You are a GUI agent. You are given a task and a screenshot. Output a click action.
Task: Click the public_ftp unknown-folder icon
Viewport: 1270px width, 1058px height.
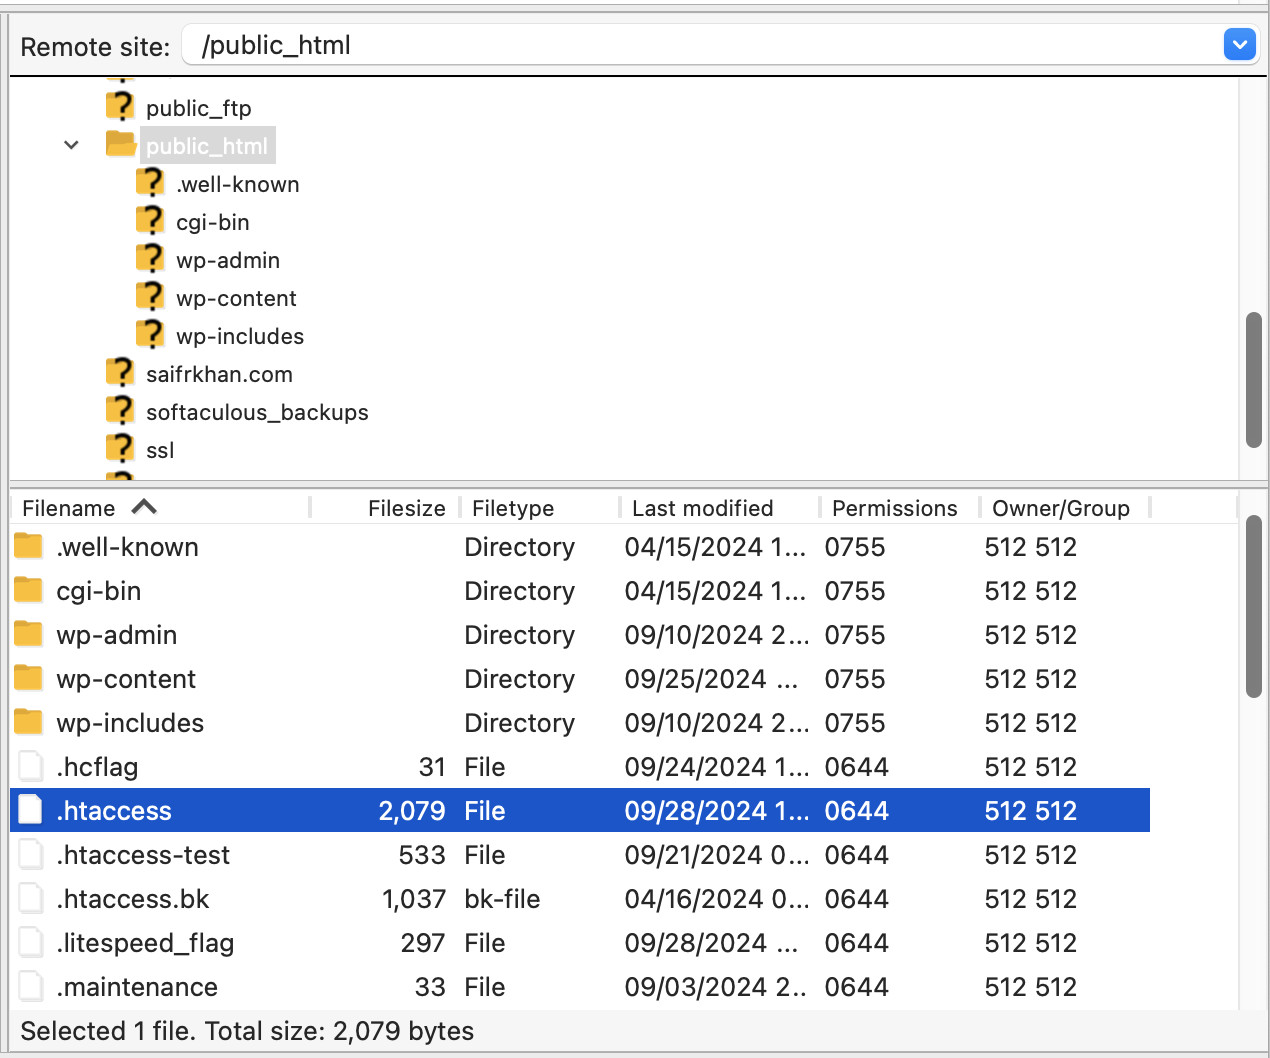tap(120, 107)
